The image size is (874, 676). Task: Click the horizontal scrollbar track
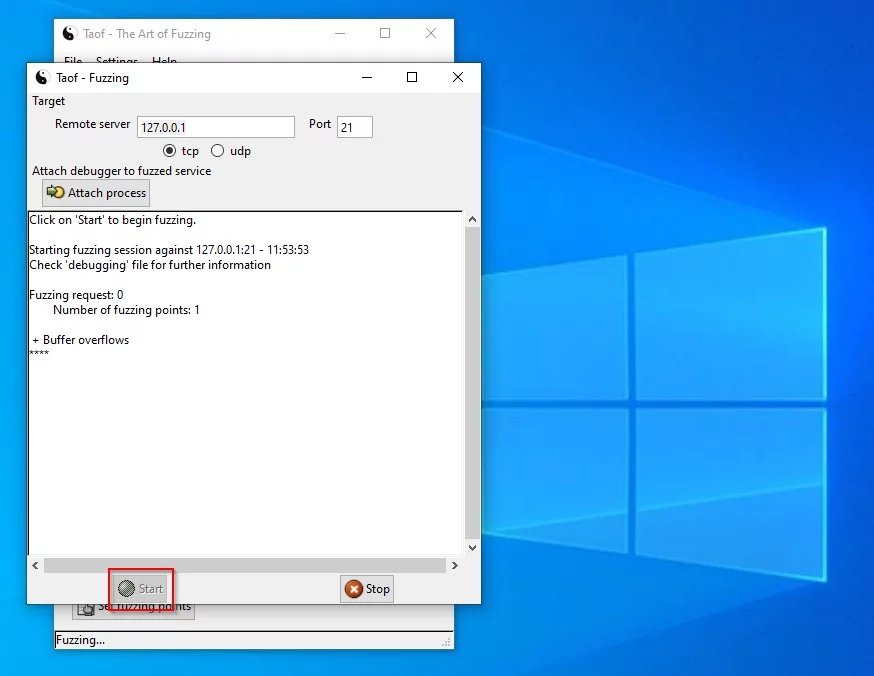[x=245, y=565]
